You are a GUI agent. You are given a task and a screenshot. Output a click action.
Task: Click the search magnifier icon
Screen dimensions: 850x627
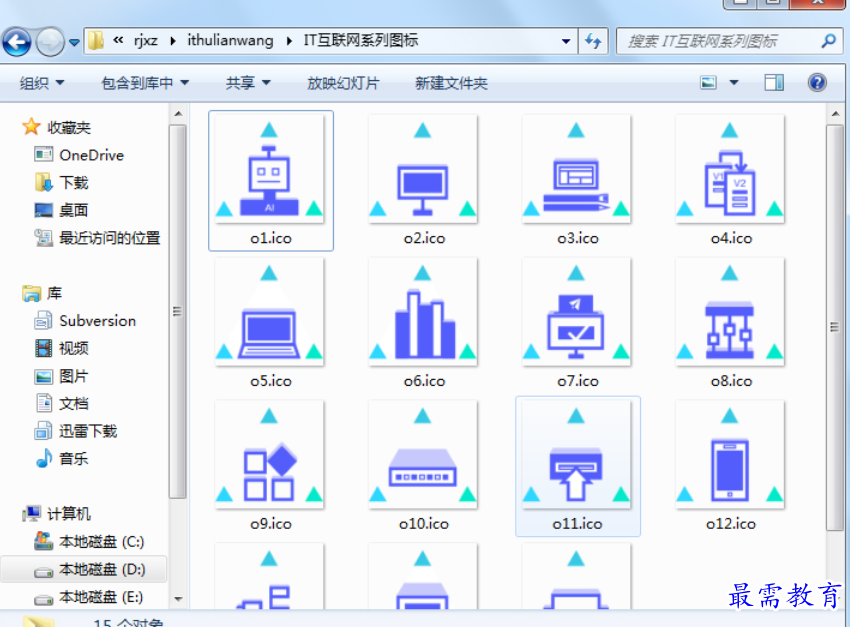pyautogui.click(x=828, y=41)
